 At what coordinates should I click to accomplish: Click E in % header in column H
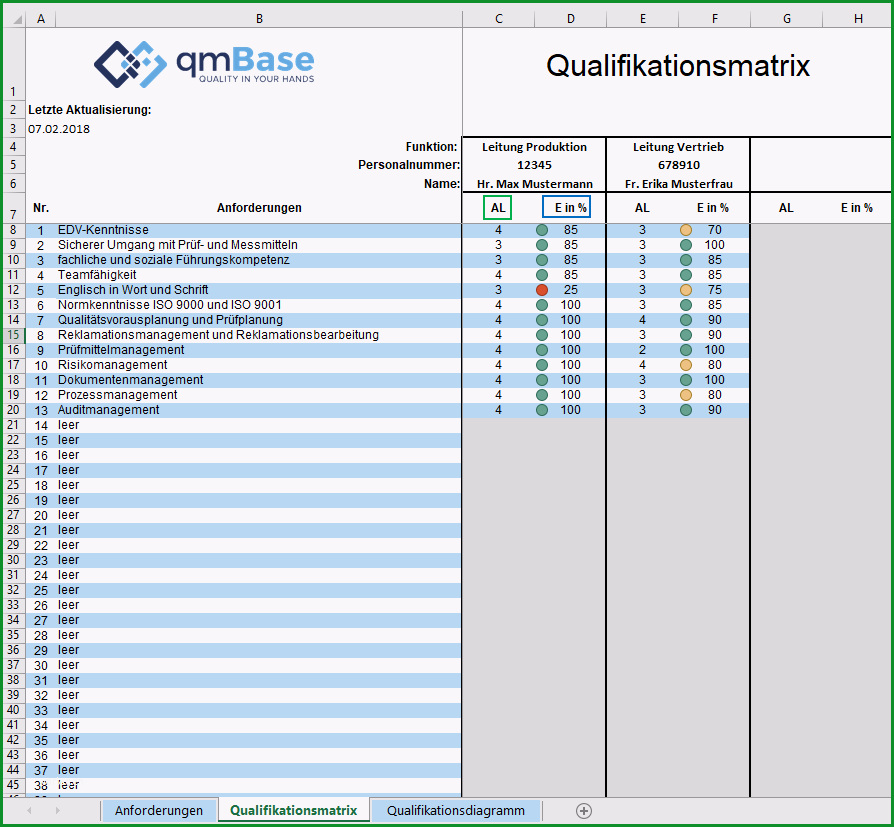[x=856, y=208]
